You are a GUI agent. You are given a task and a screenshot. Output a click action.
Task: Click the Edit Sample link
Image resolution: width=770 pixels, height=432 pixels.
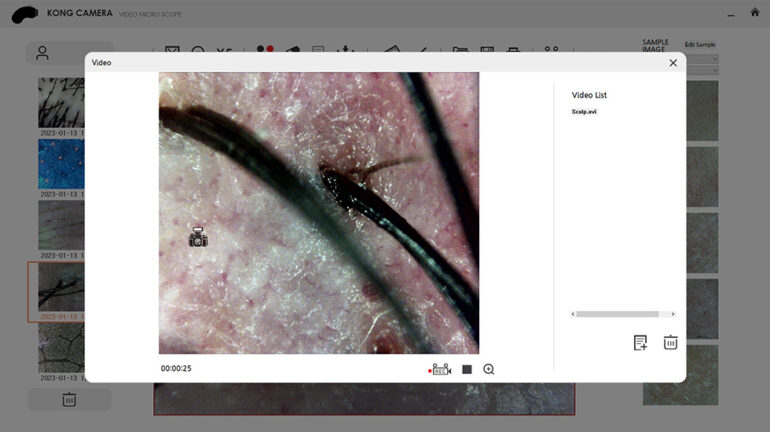(x=700, y=45)
